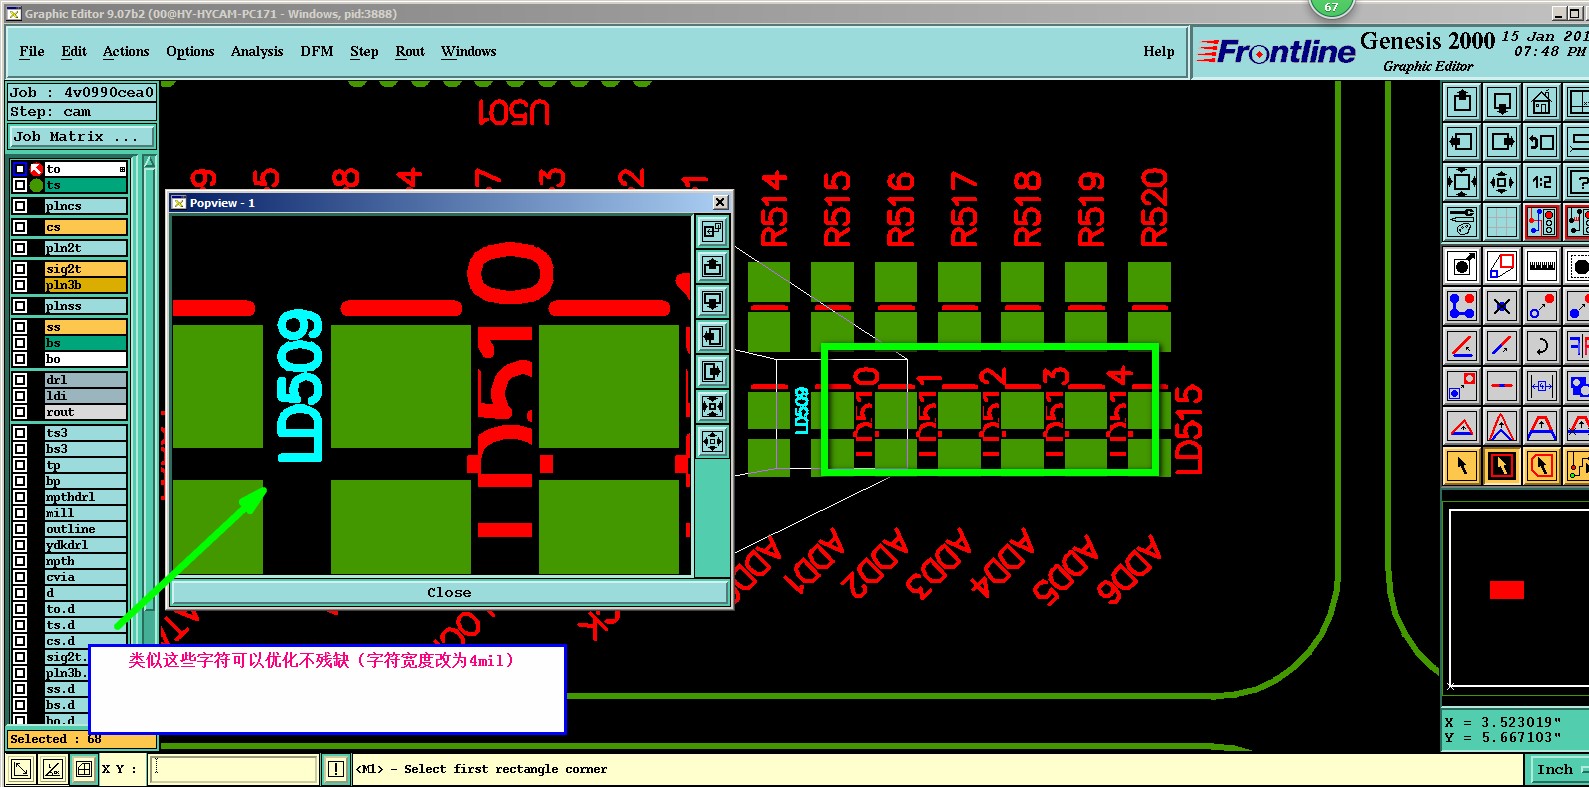
Task: Click the Job Matrix button
Action: (82, 137)
